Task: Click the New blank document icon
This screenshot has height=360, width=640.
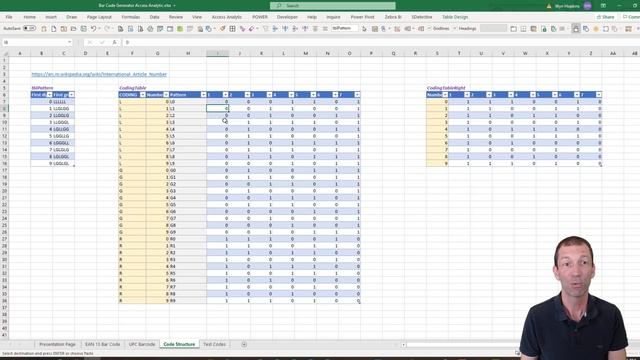Action: [x=53, y=29]
